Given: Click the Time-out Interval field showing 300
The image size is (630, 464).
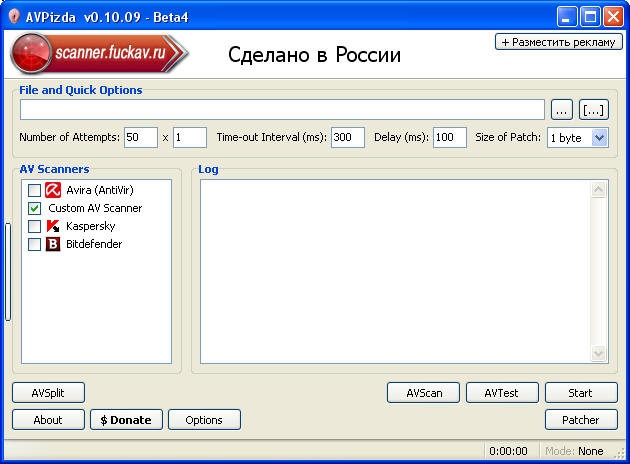Looking at the screenshot, I should click(348, 137).
